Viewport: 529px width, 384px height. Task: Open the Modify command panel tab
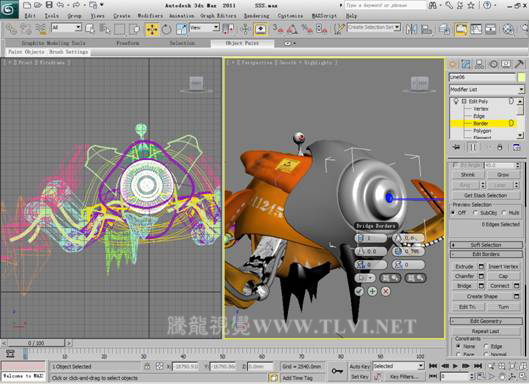click(466, 64)
